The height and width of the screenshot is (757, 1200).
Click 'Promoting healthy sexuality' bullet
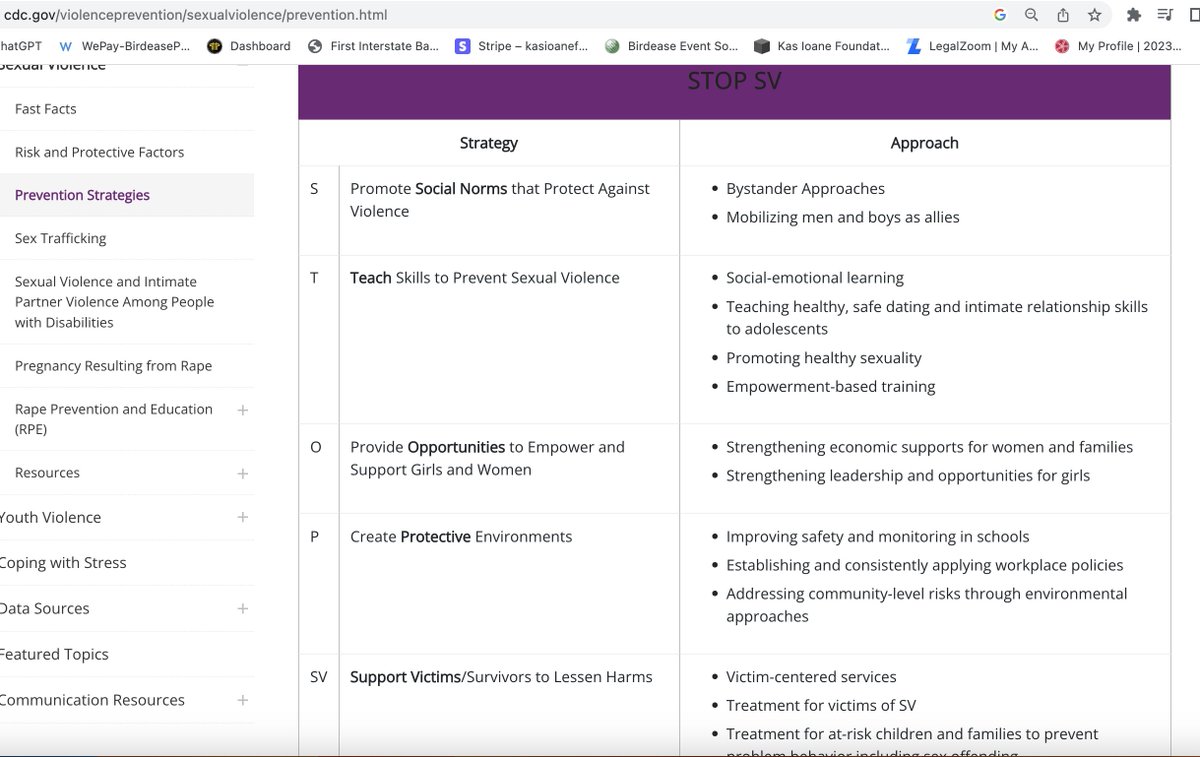point(824,358)
